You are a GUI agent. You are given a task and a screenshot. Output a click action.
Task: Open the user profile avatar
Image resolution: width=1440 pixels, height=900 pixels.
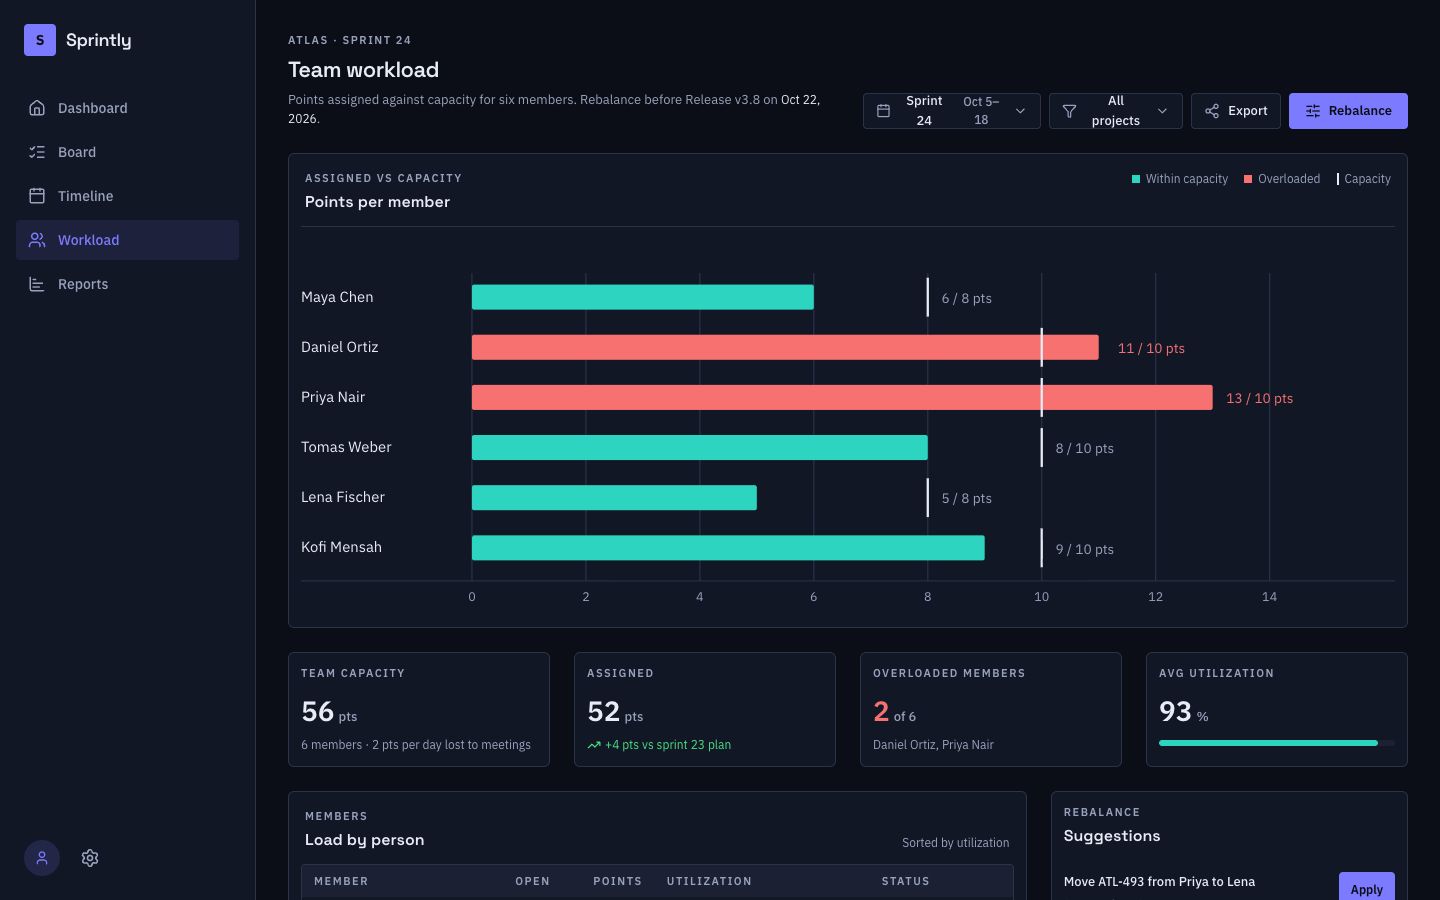(42, 858)
